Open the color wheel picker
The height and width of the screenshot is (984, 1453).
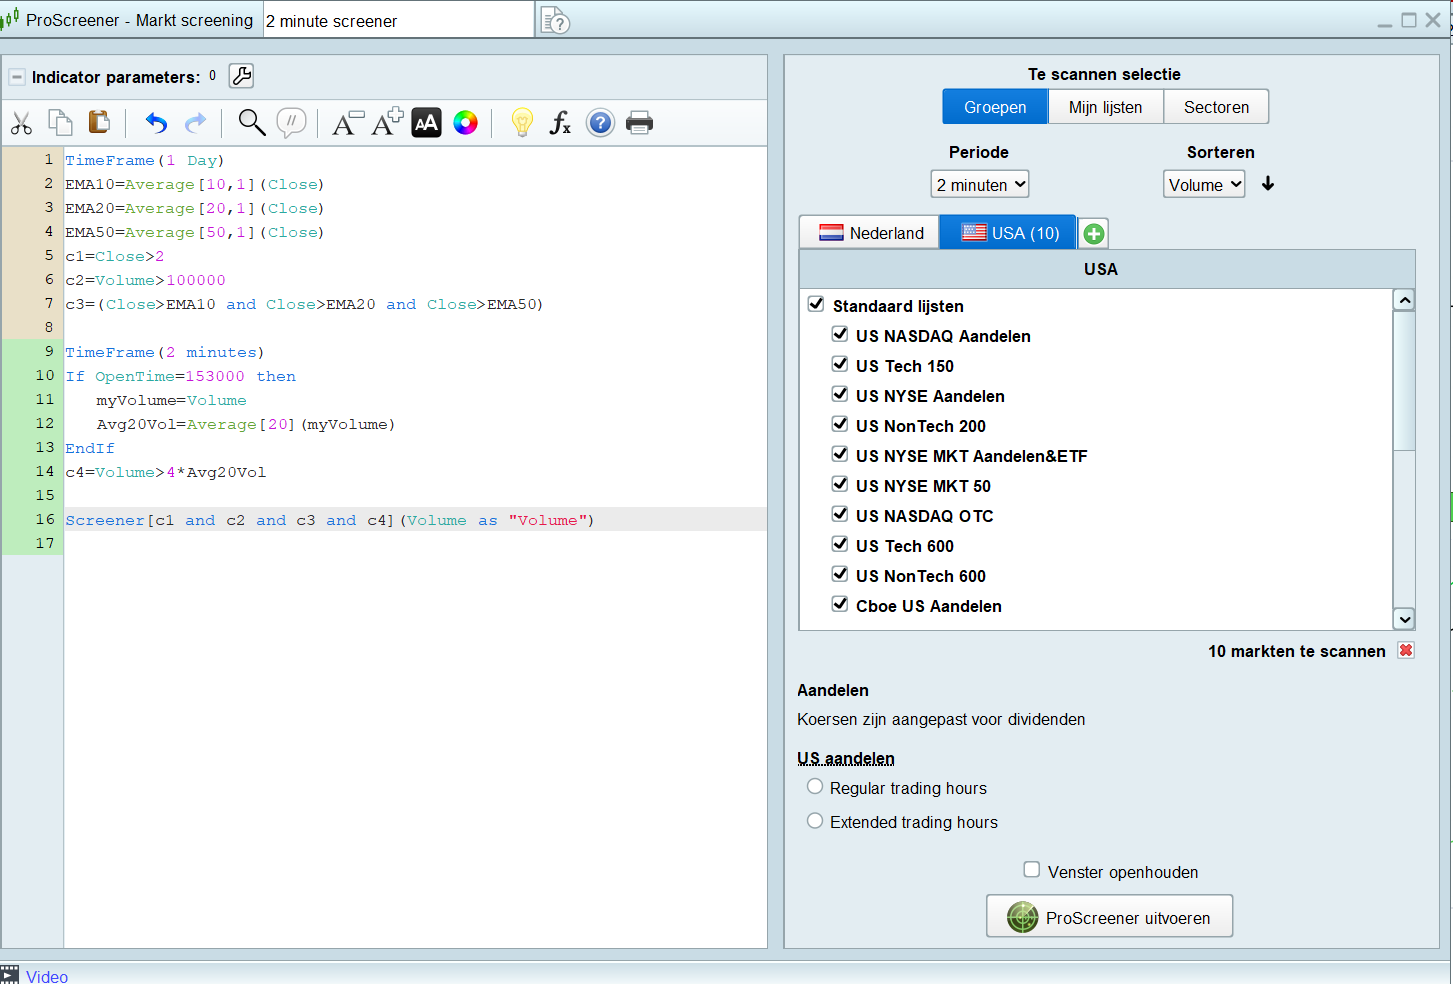[465, 123]
